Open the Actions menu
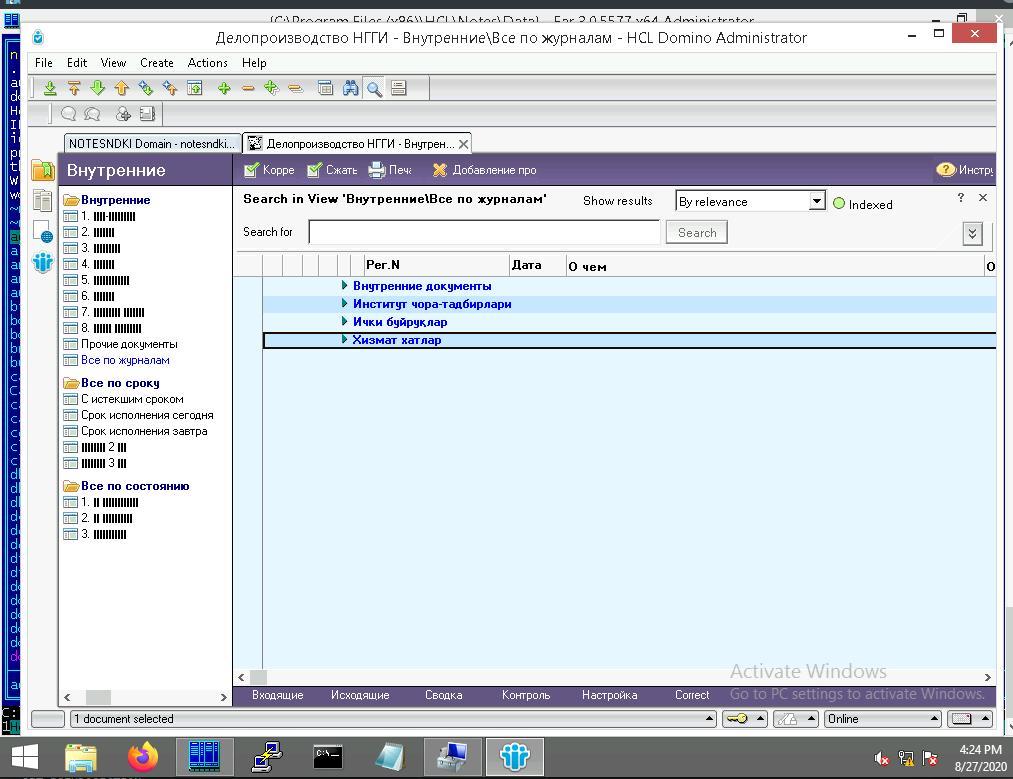This screenshot has height=779, width=1013. click(x=207, y=63)
